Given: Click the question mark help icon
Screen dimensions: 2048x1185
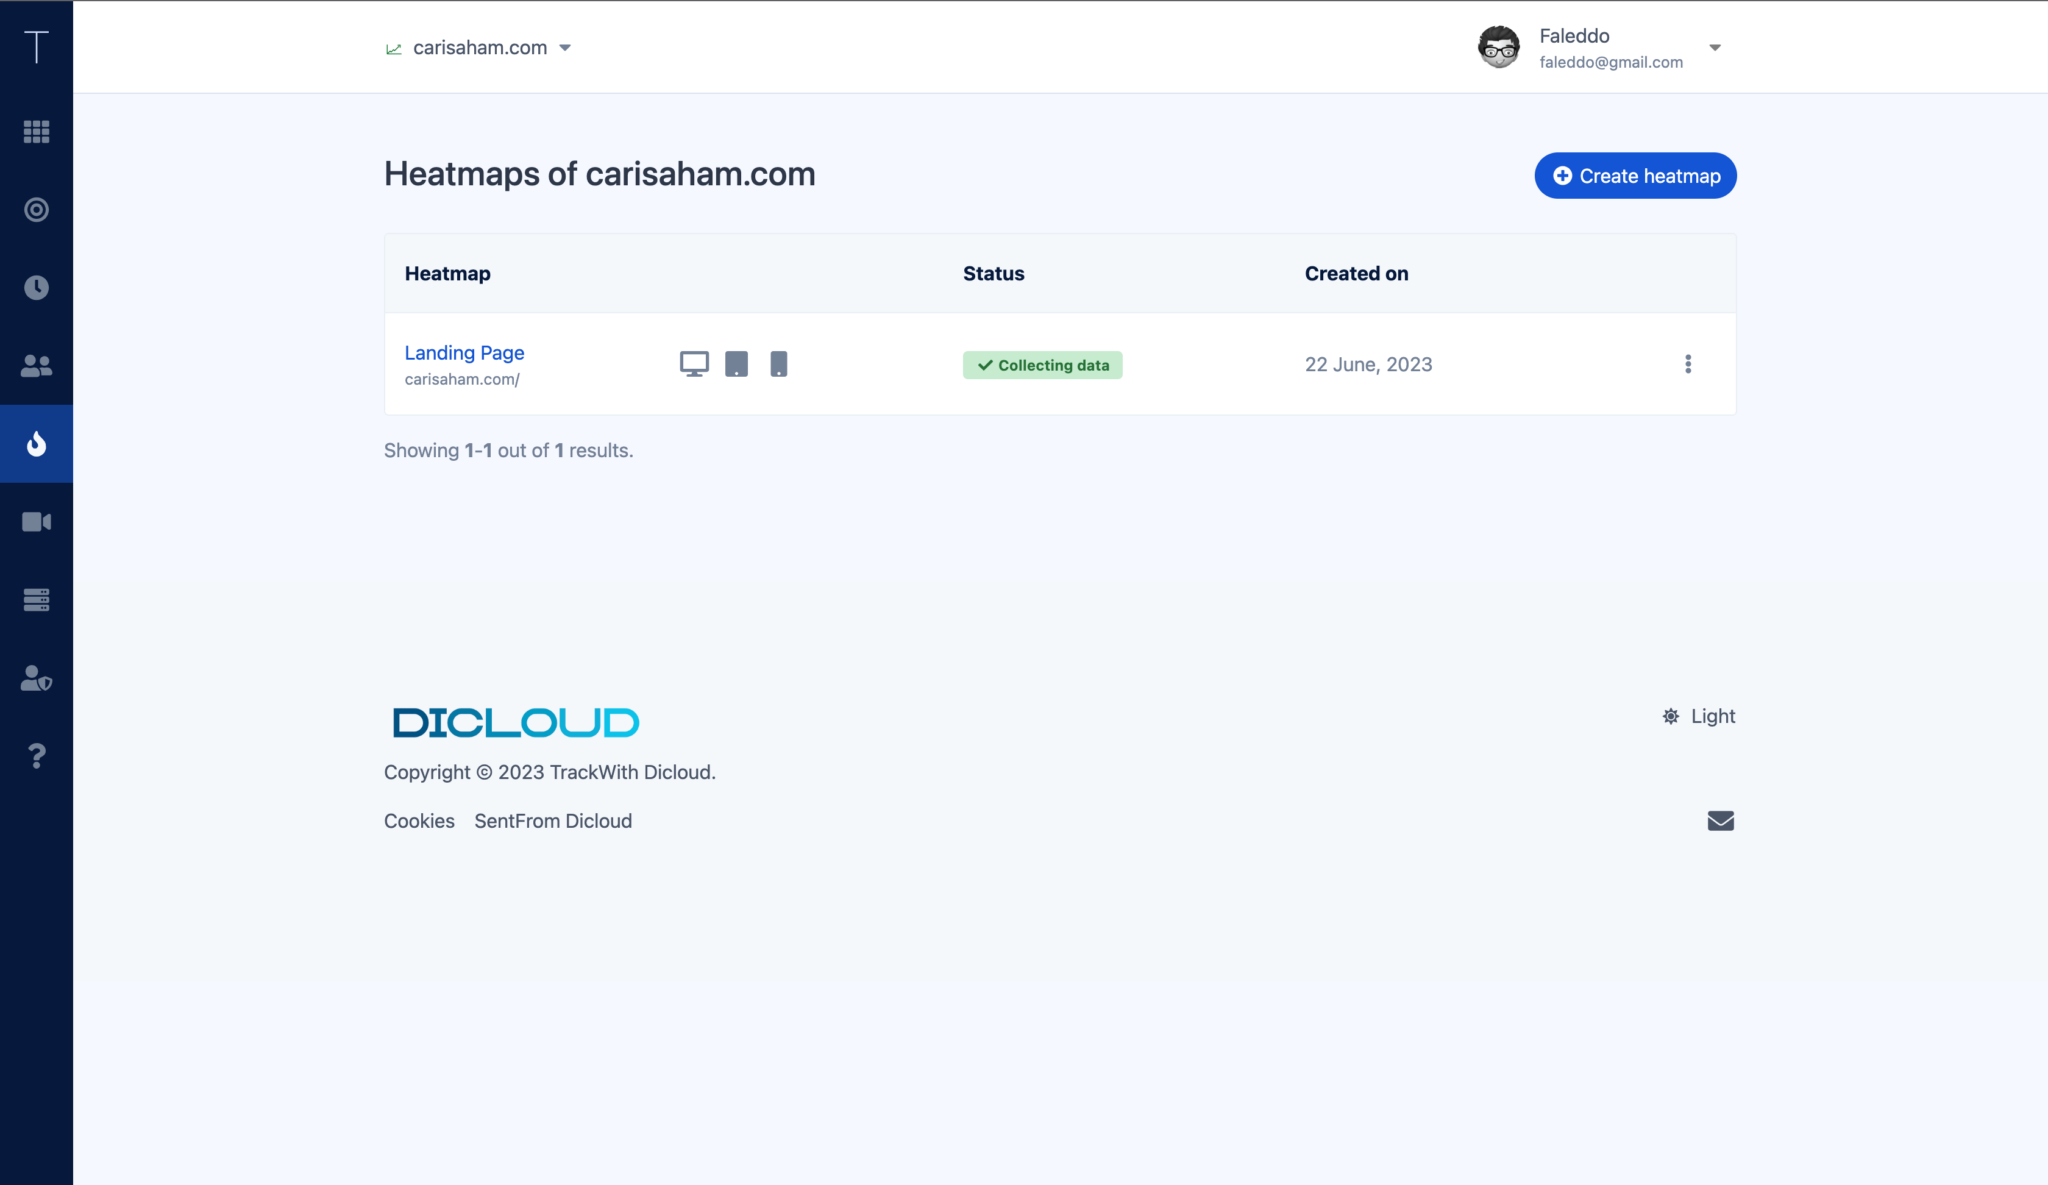Looking at the screenshot, I should 36,756.
